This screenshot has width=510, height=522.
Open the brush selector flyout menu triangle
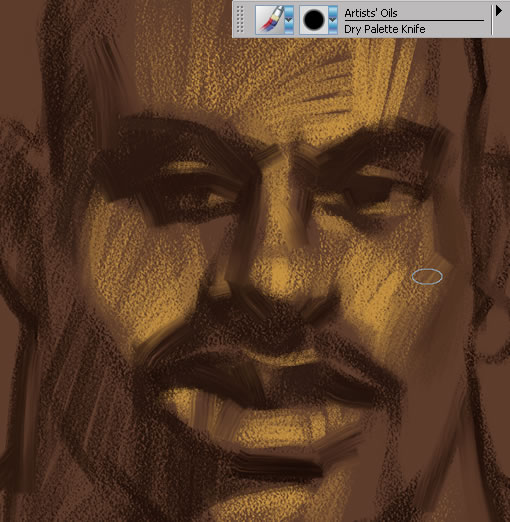[x=499, y=11]
